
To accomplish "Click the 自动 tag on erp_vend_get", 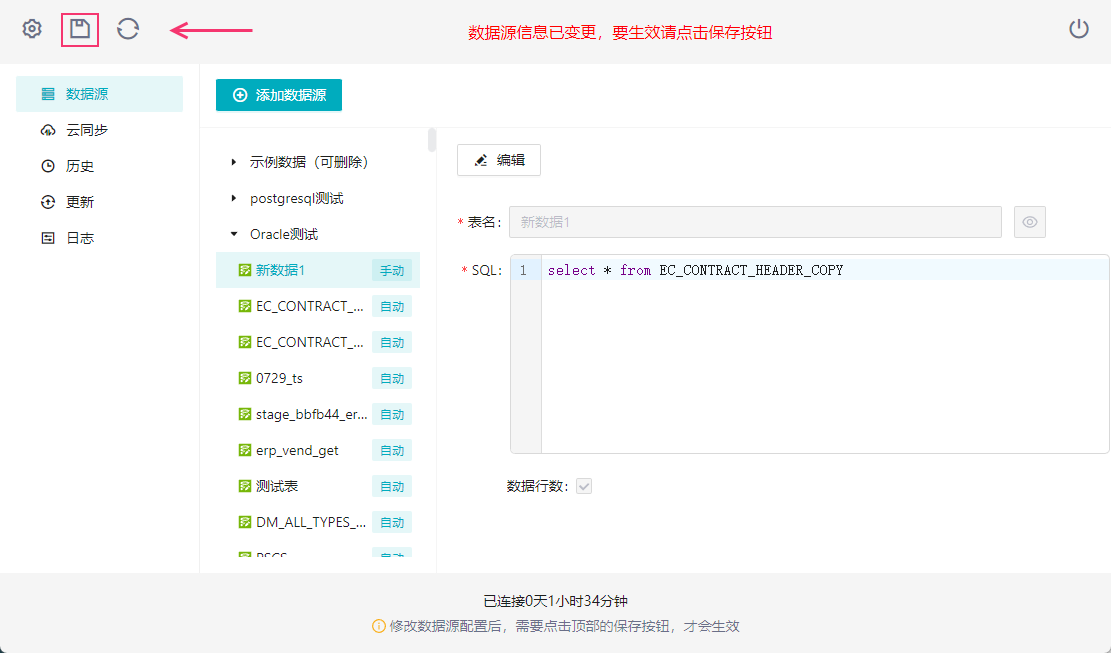I will (x=392, y=450).
